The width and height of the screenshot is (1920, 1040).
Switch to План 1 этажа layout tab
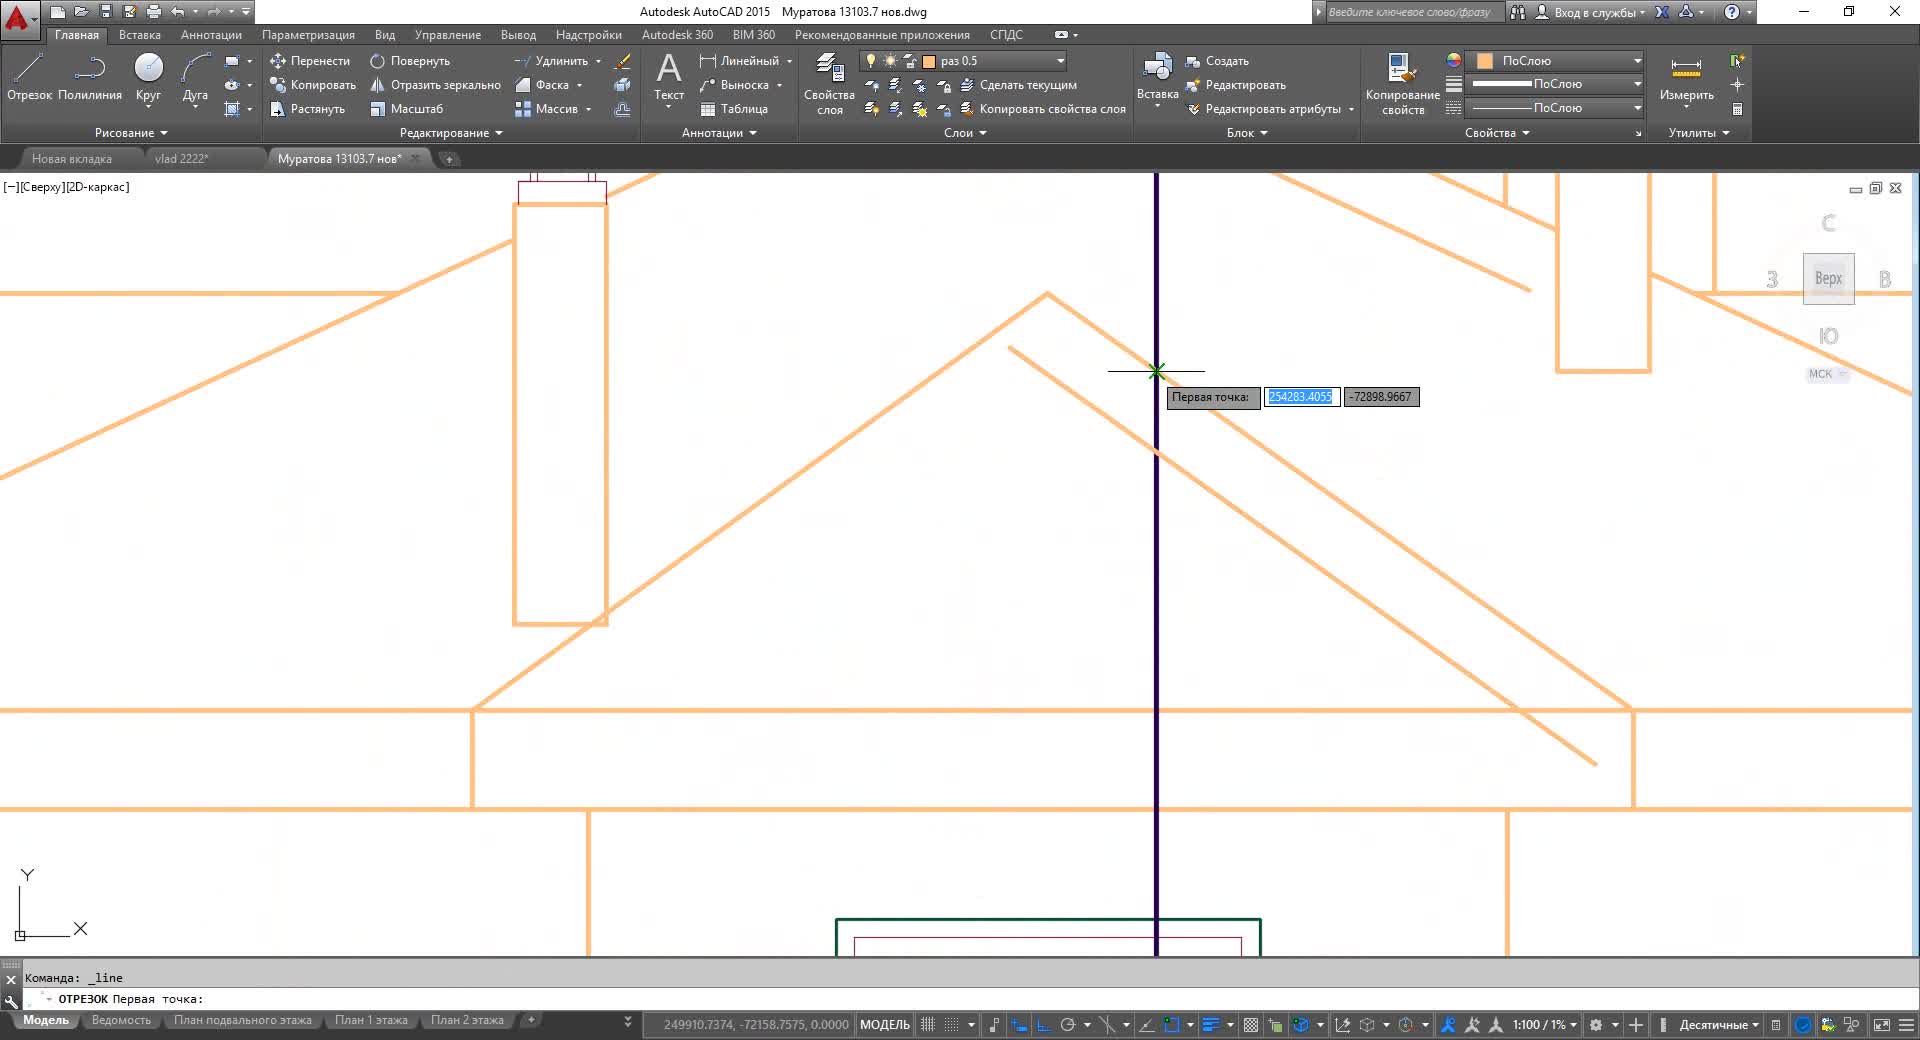click(371, 1021)
